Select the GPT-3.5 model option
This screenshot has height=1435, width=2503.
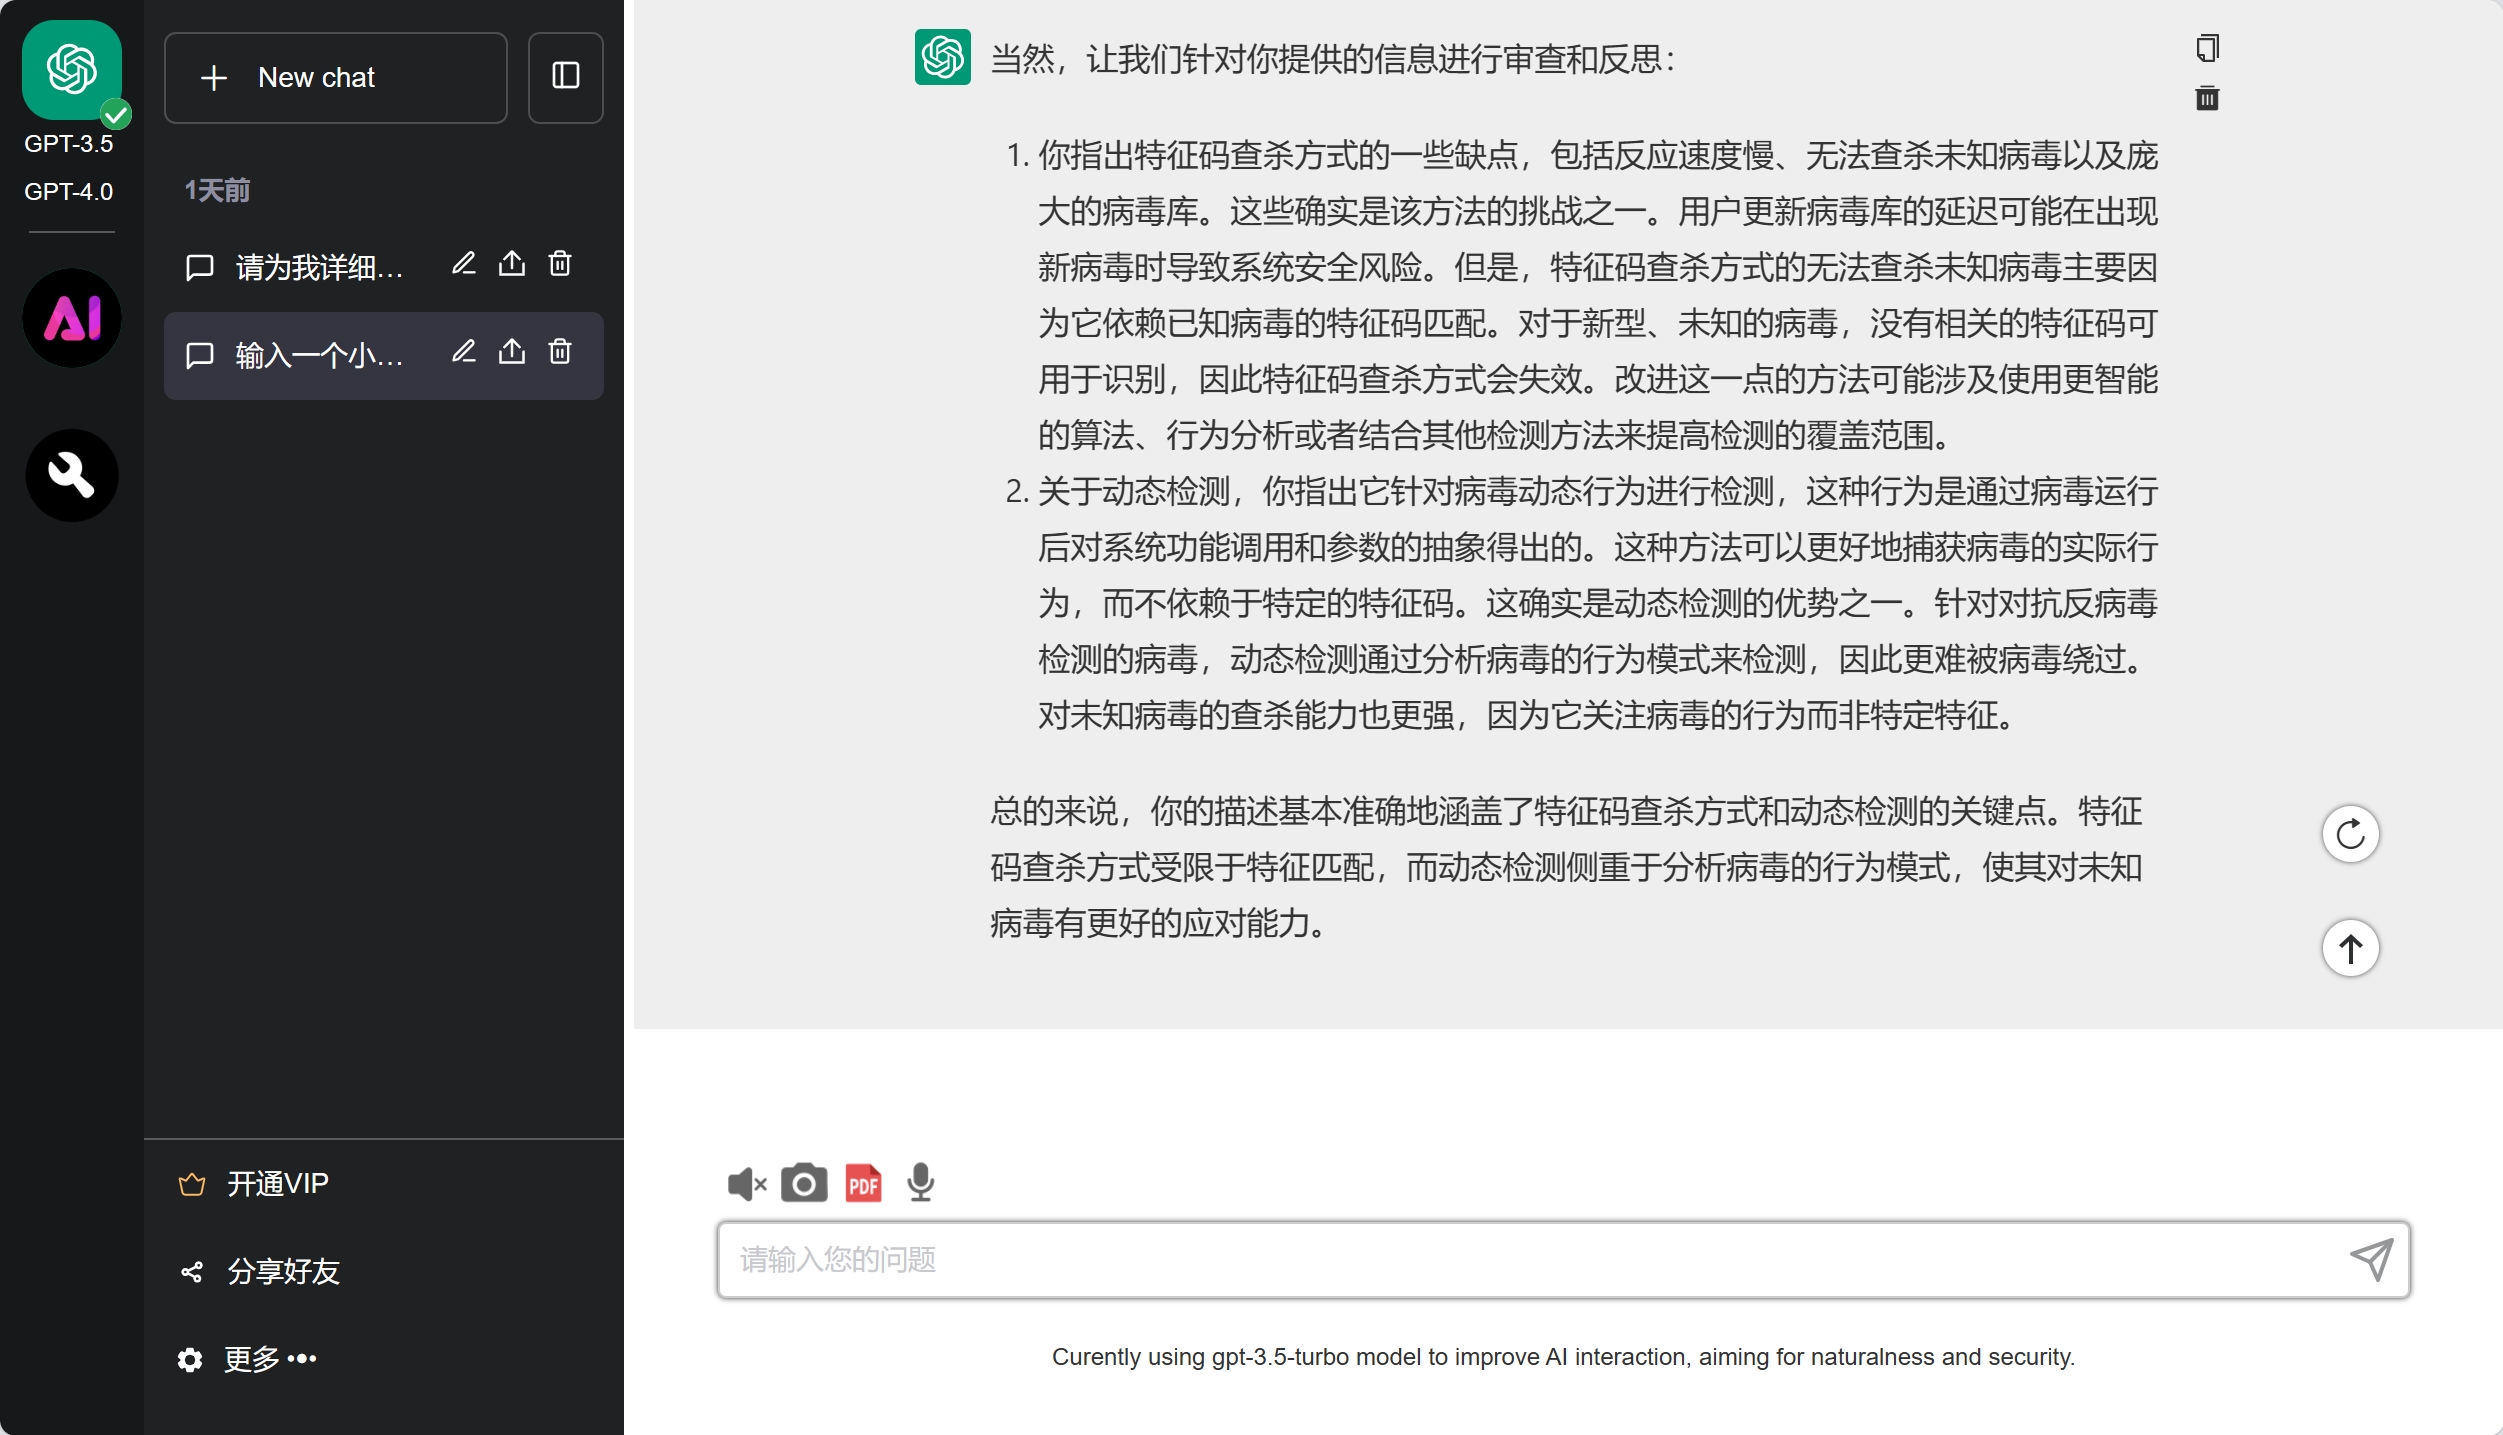[68, 143]
